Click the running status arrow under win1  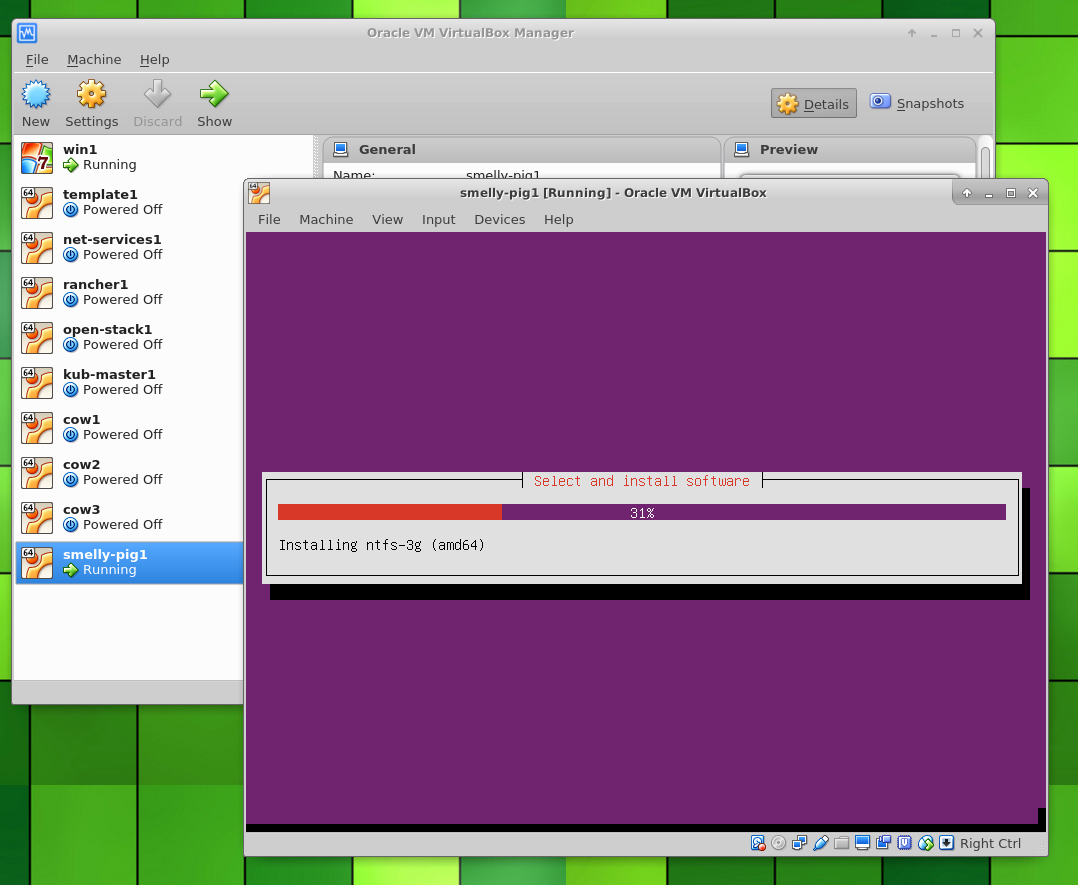[71, 165]
